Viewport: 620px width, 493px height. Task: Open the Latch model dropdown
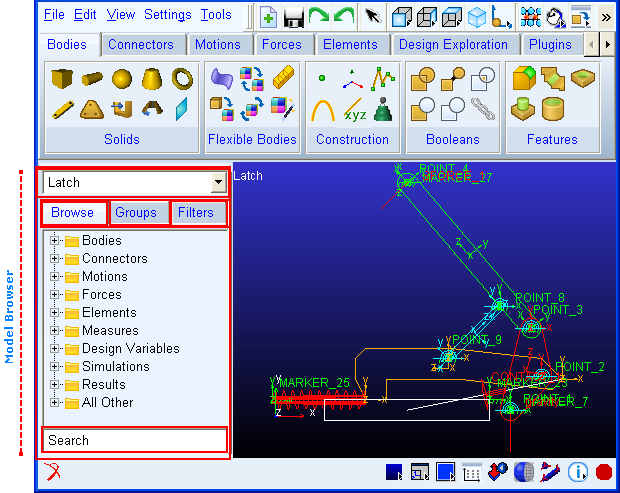218,183
